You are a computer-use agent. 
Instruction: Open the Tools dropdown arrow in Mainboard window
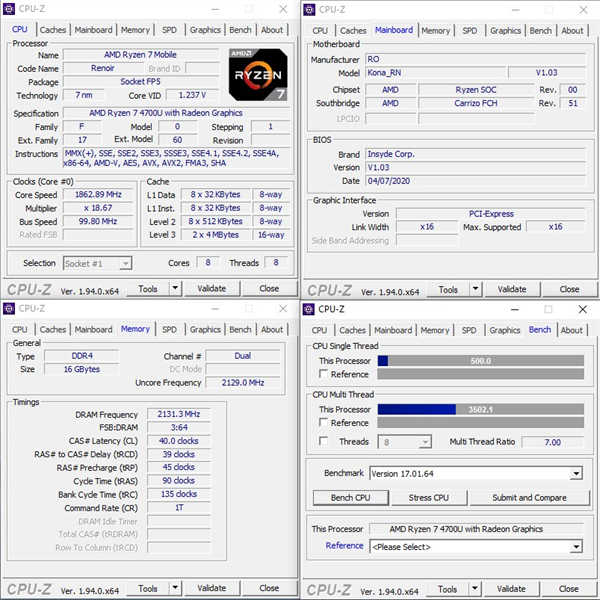475,289
